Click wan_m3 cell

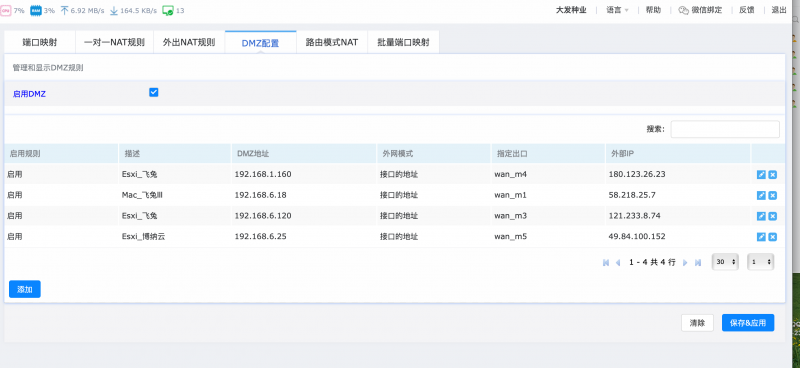pos(510,216)
